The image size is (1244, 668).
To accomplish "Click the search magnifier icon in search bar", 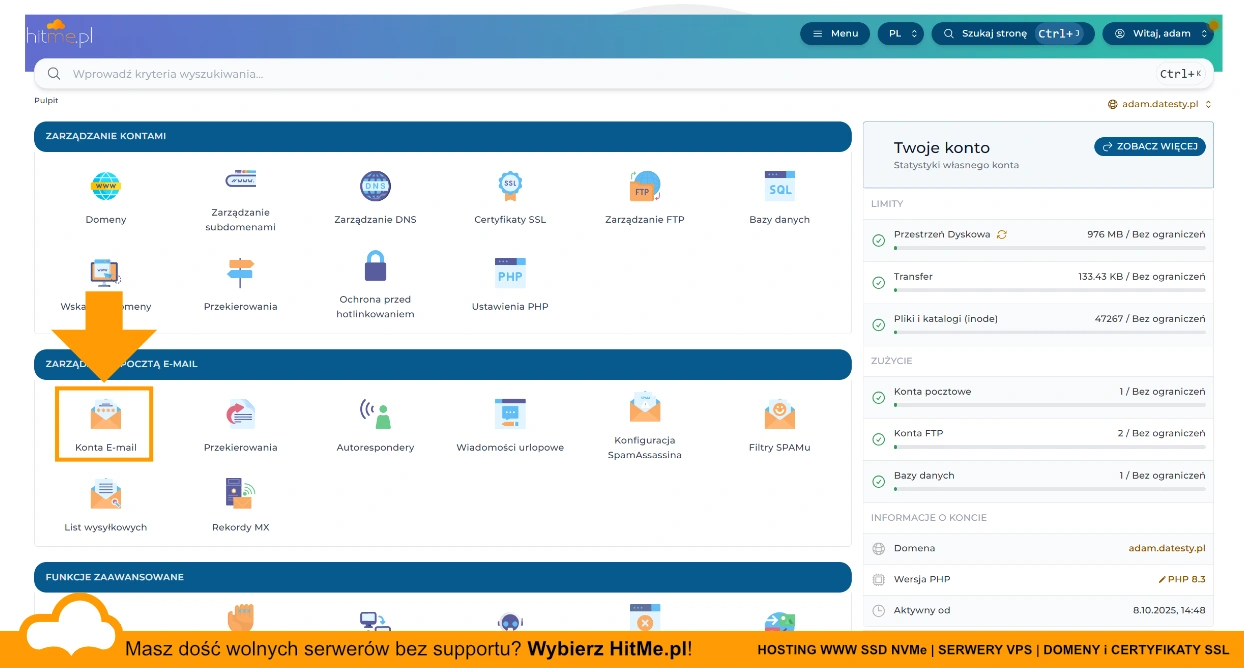I will click(x=53, y=74).
